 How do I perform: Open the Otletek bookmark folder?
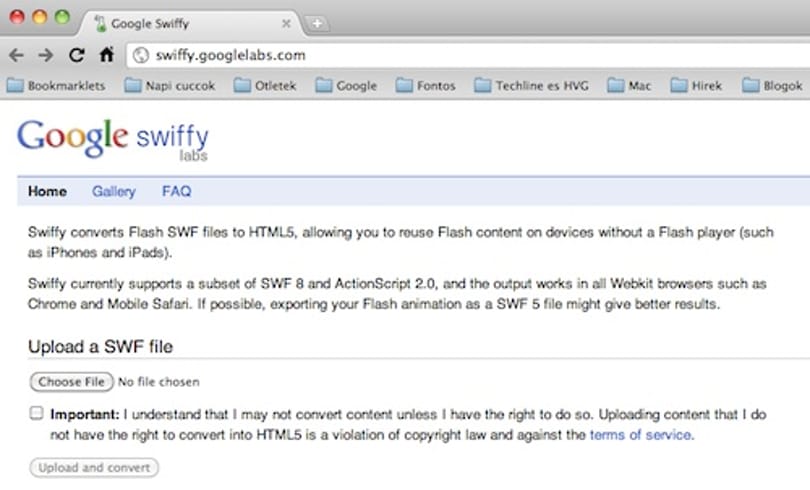pos(265,86)
